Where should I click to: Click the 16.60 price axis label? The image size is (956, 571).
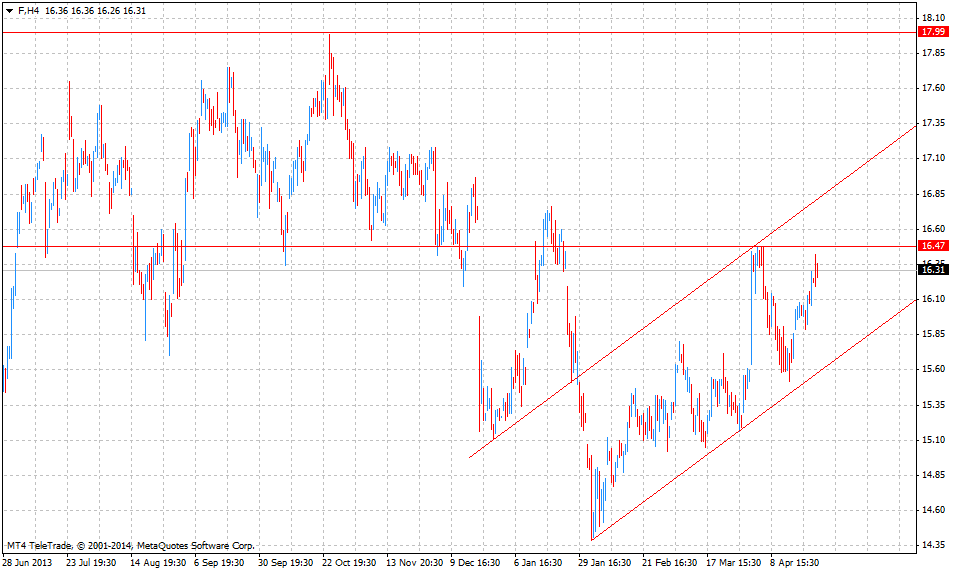pos(933,229)
